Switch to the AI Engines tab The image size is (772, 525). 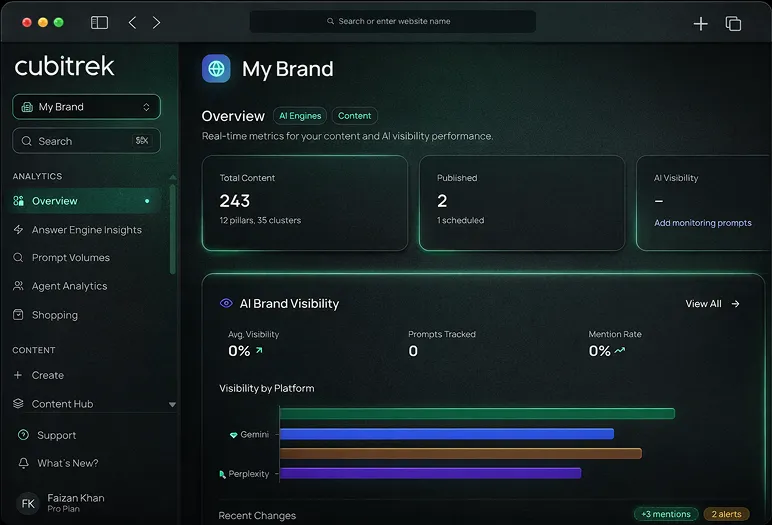click(300, 116)
